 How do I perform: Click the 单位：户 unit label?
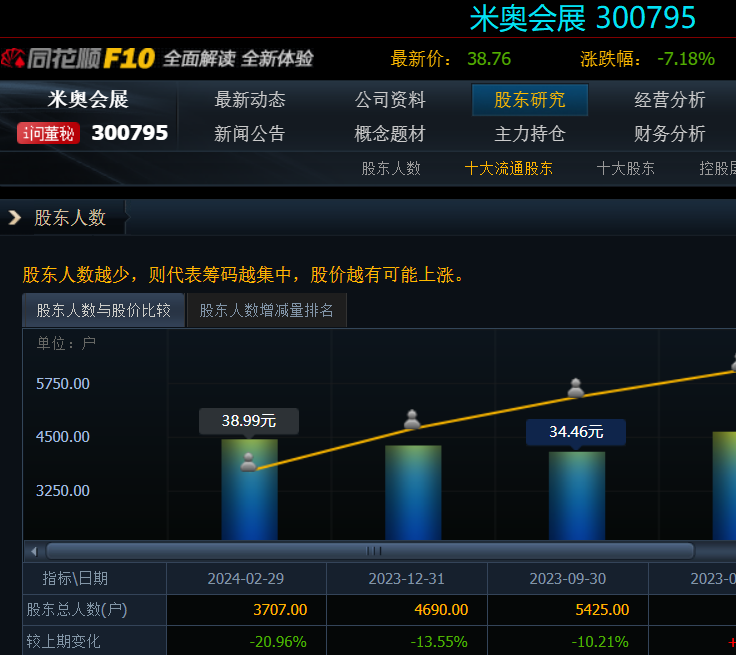tap(66, 344)
